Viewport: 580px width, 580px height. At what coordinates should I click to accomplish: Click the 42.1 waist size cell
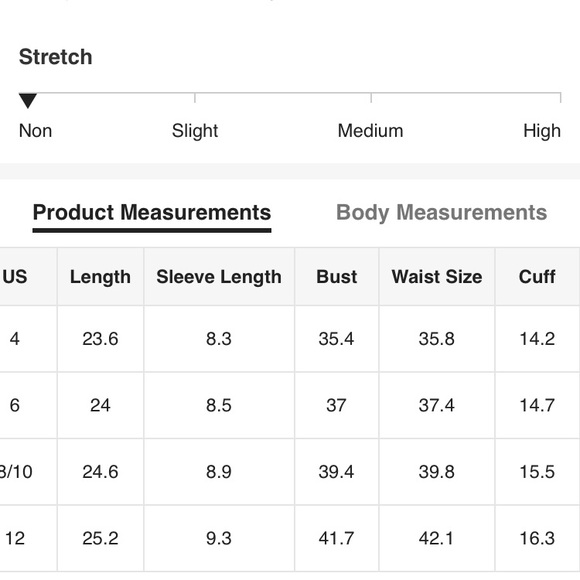click(x=437, y=538)
